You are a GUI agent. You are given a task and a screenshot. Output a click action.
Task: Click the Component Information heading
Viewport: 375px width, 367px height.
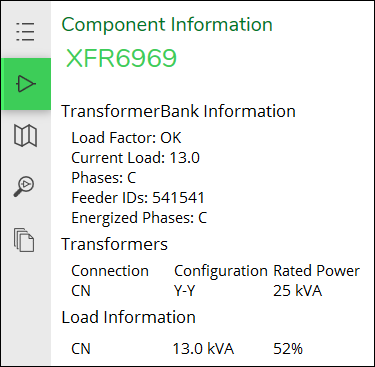point(167,25)
